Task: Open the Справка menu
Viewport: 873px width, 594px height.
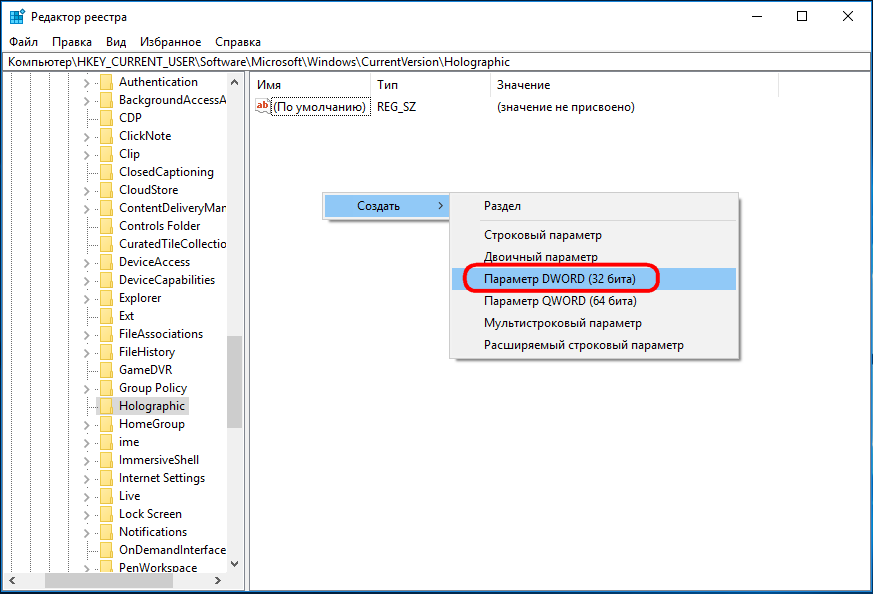Action: tap(238, 42)
